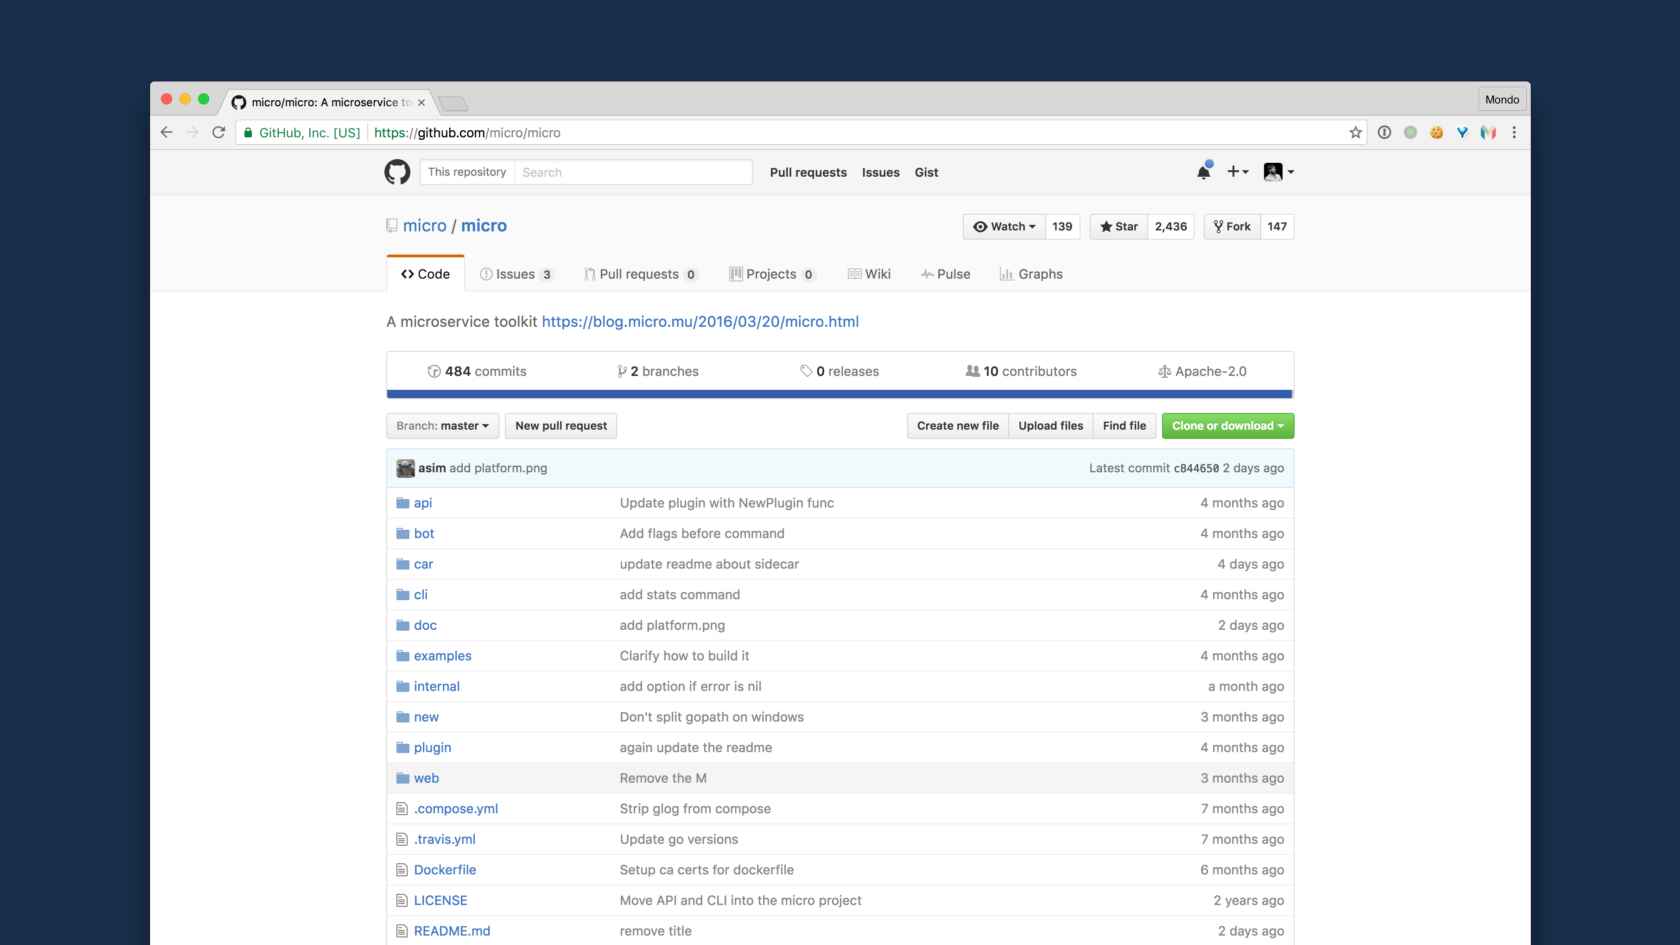
Task: Click the colorful extension icon beside menu
Action: pyautogui.click(x=1488, y=132)
